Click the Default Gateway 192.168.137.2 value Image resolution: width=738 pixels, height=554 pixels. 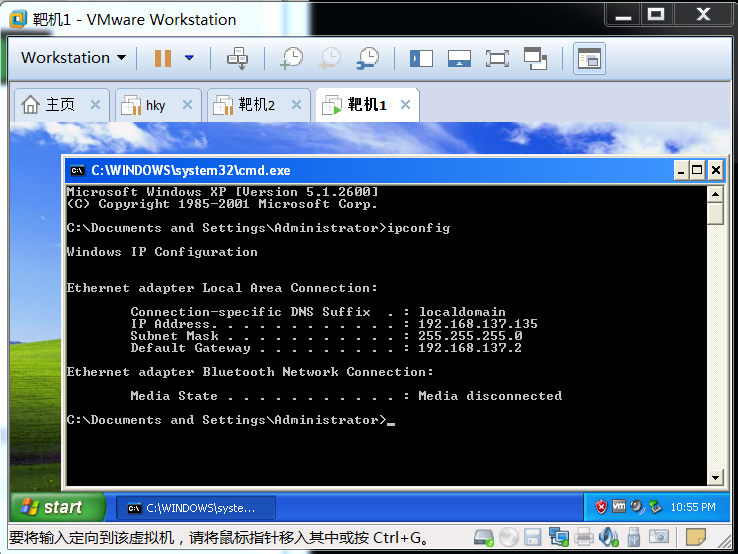point(470,348)
